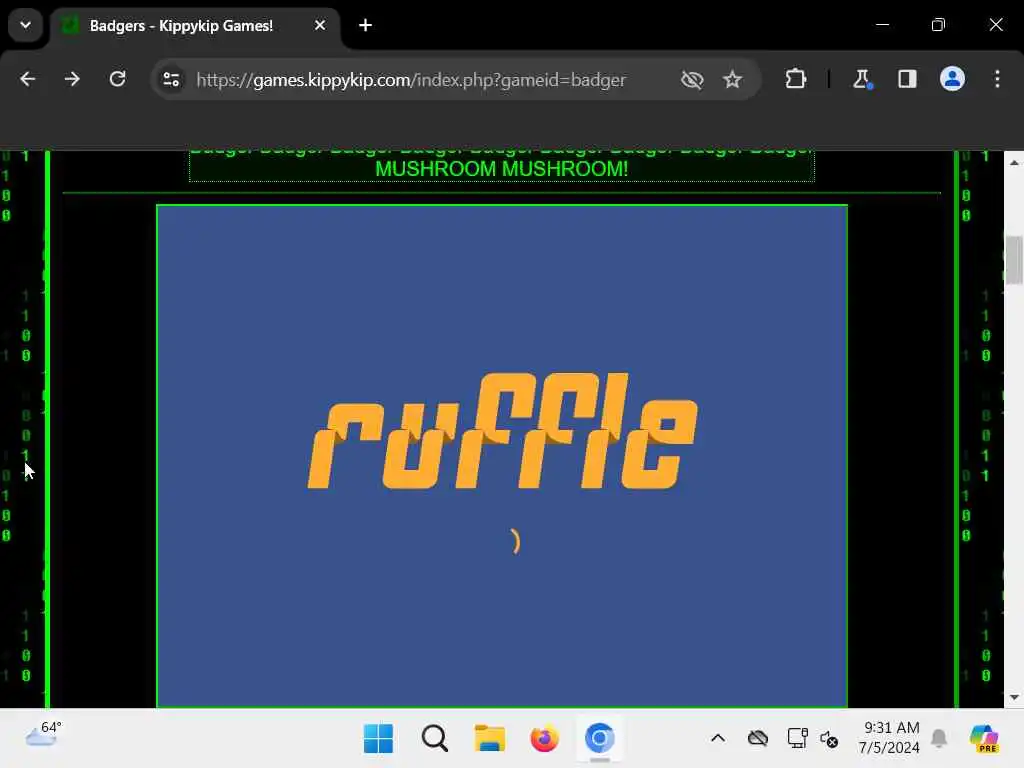Viewport: 1024px width, 768px height.
Task: Go forward to the next page
Action: pos(72,80)
